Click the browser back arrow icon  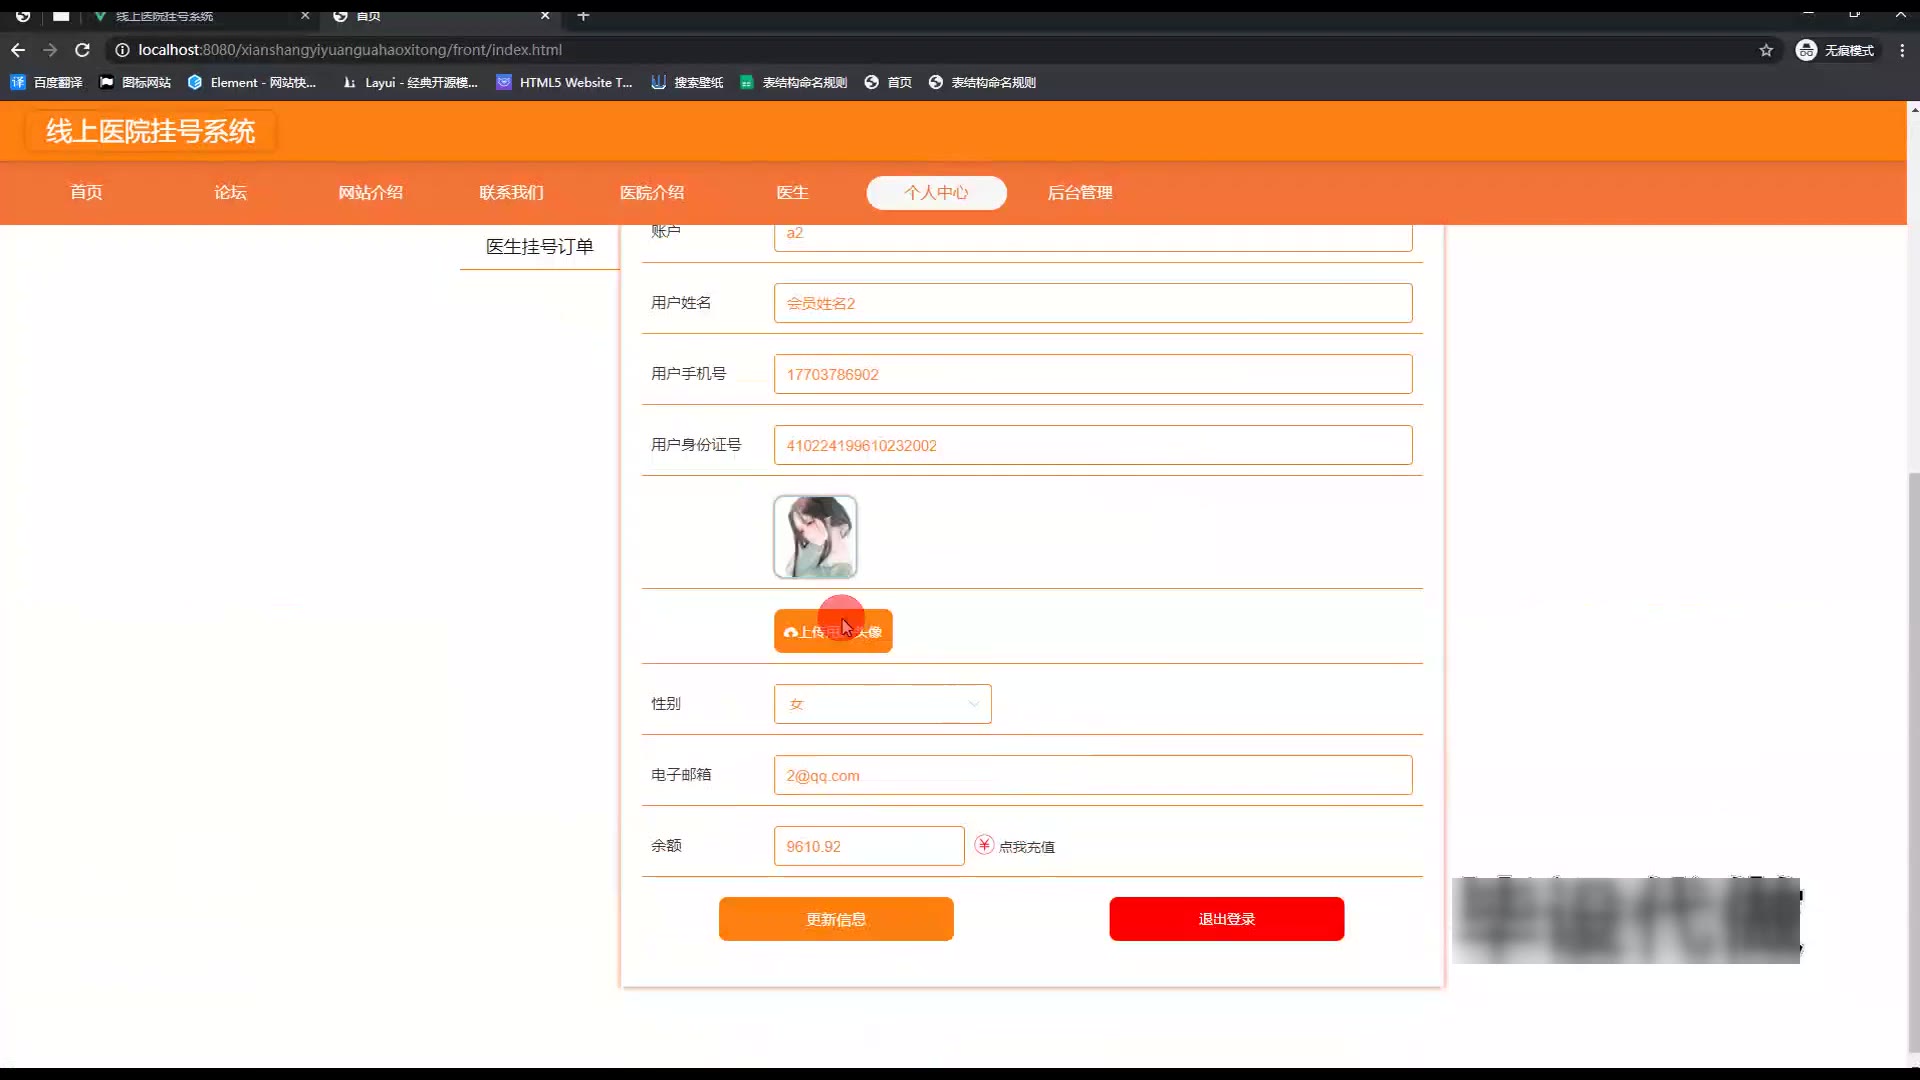pyautogui.click(x=18, y=50)
